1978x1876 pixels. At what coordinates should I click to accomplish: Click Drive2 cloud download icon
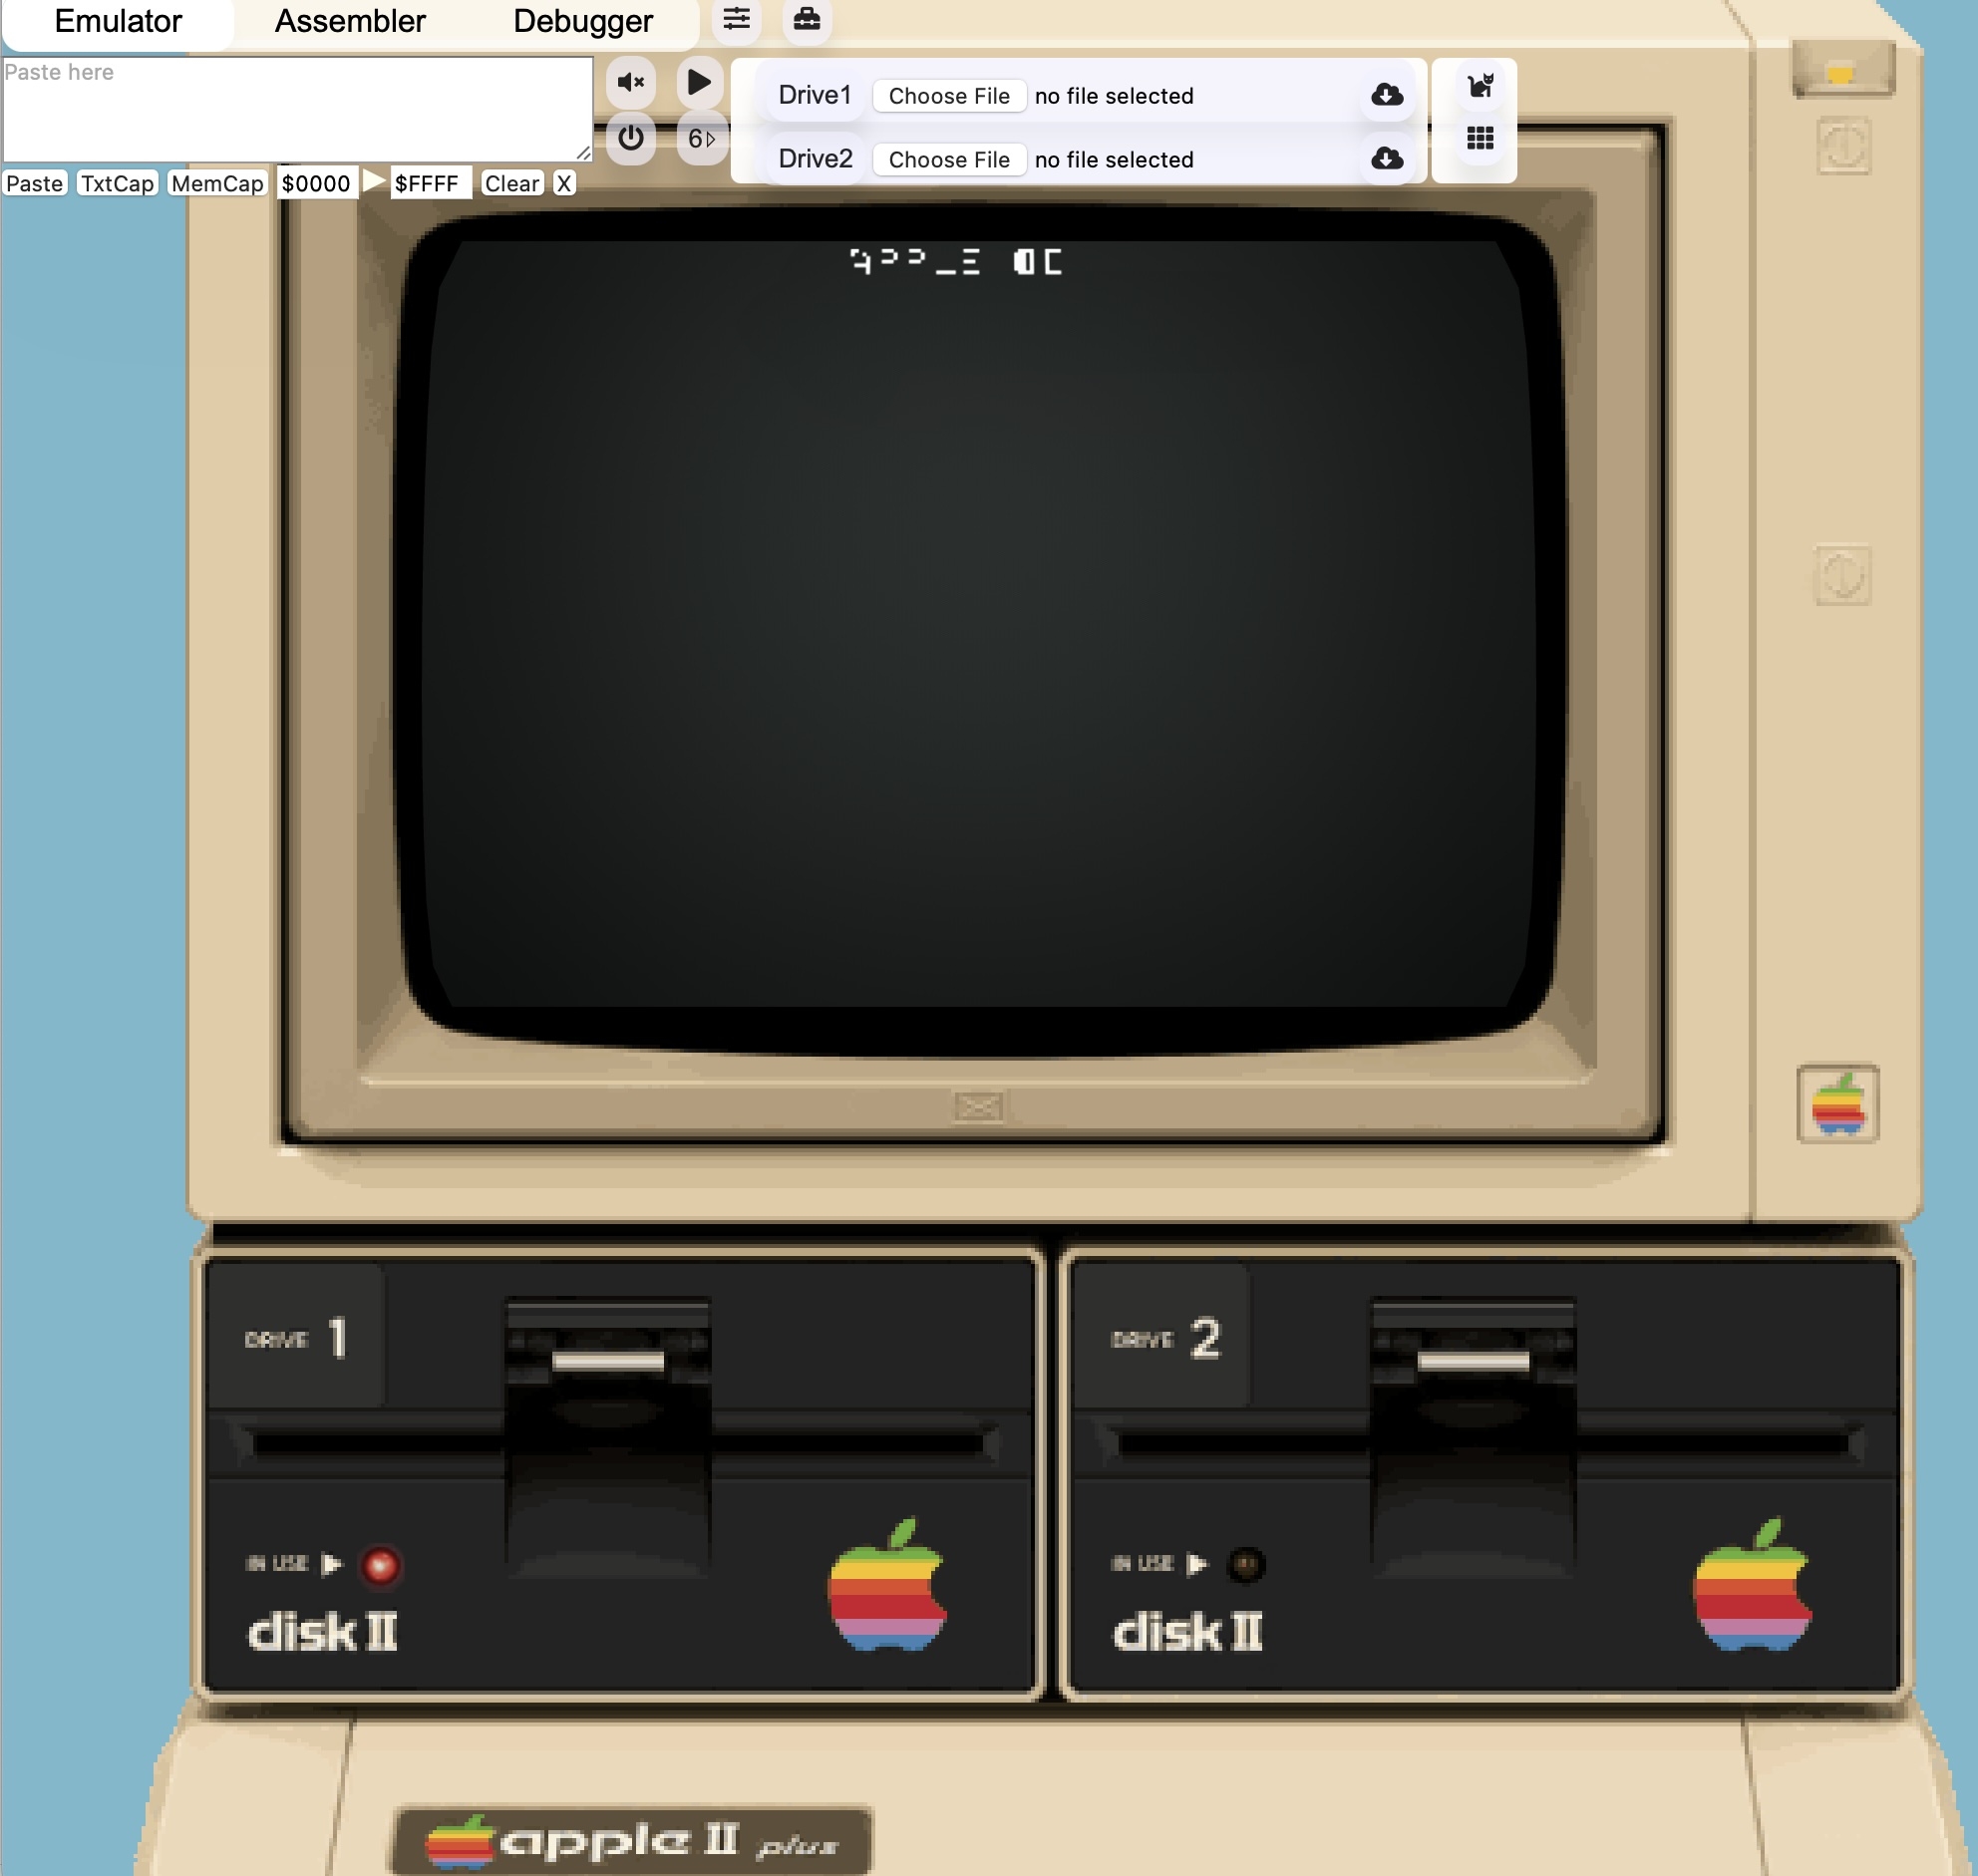click(1387, 159)
